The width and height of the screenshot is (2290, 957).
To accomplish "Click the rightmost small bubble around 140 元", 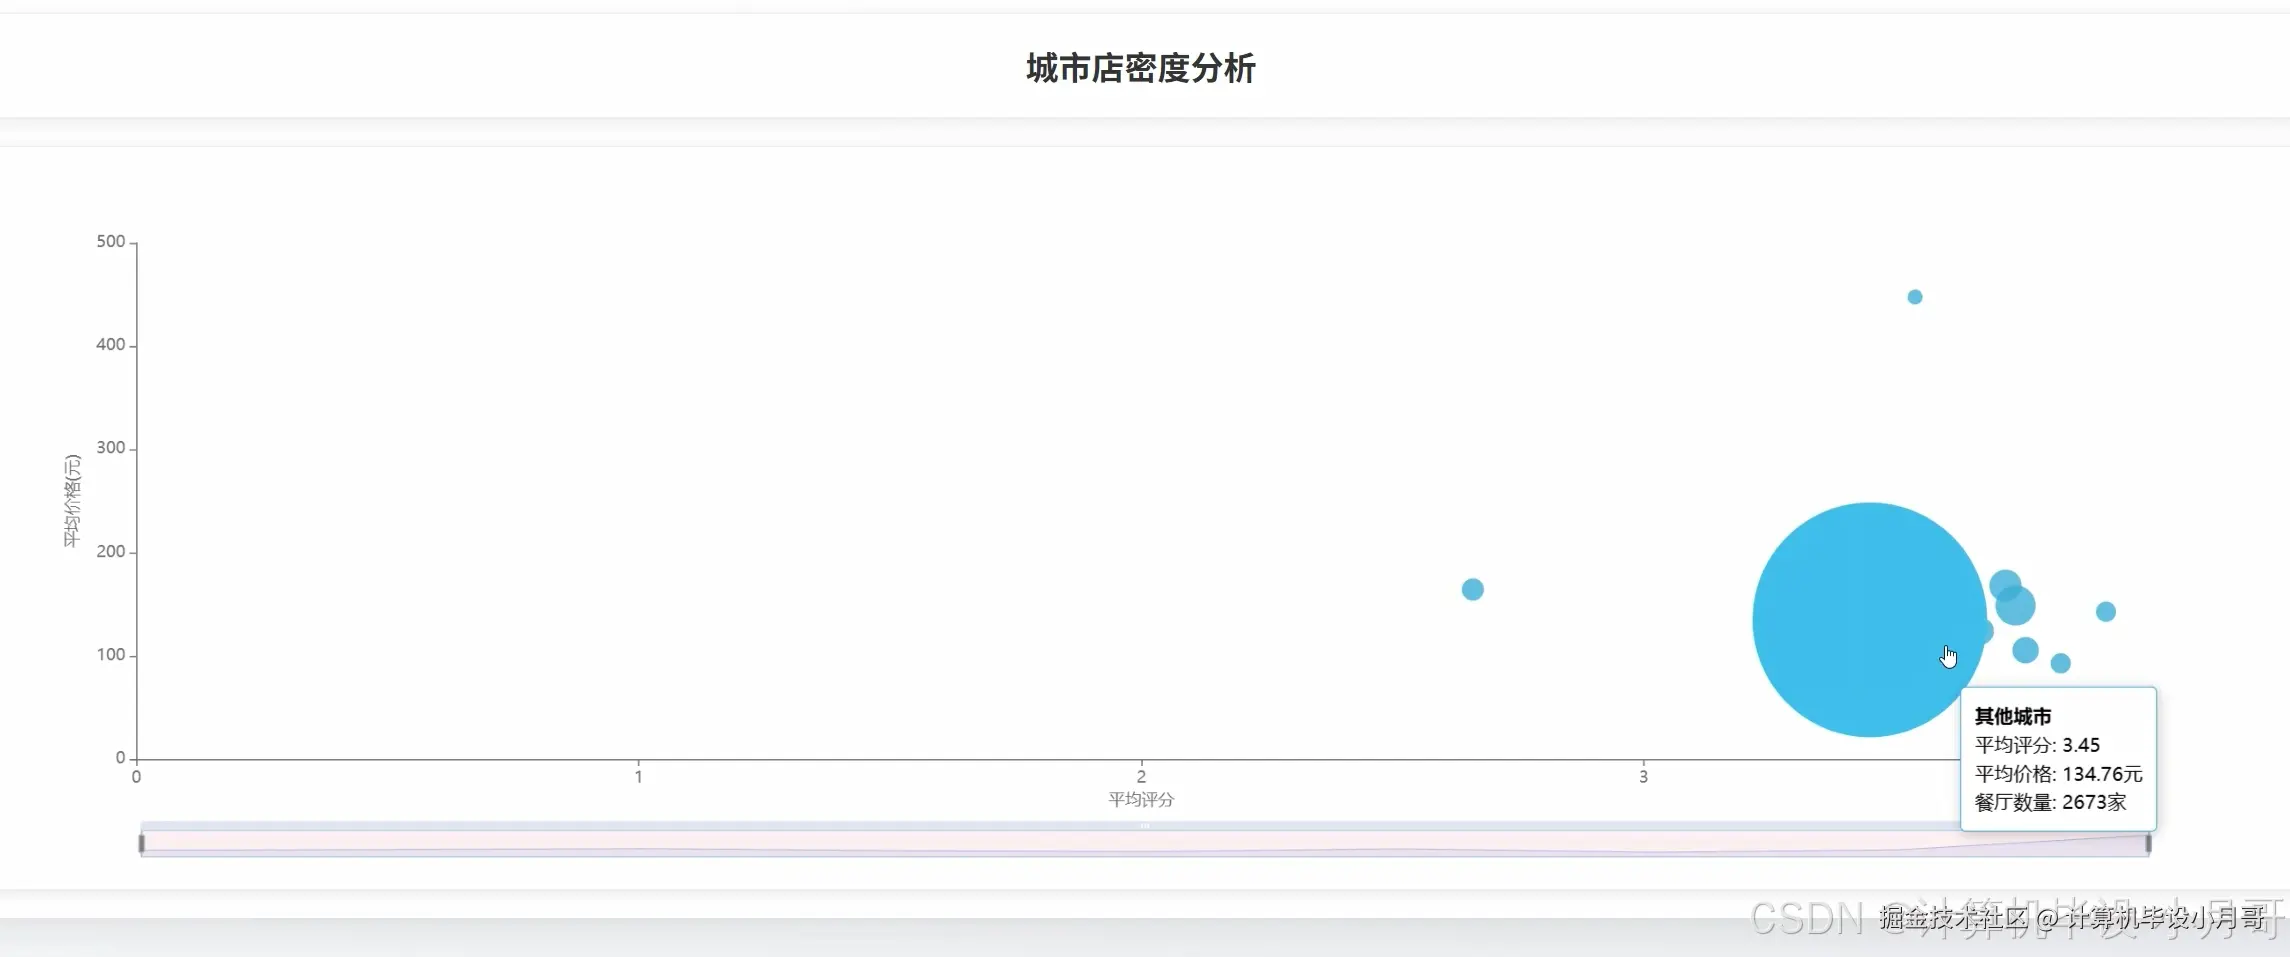I will coord(2105,612).
